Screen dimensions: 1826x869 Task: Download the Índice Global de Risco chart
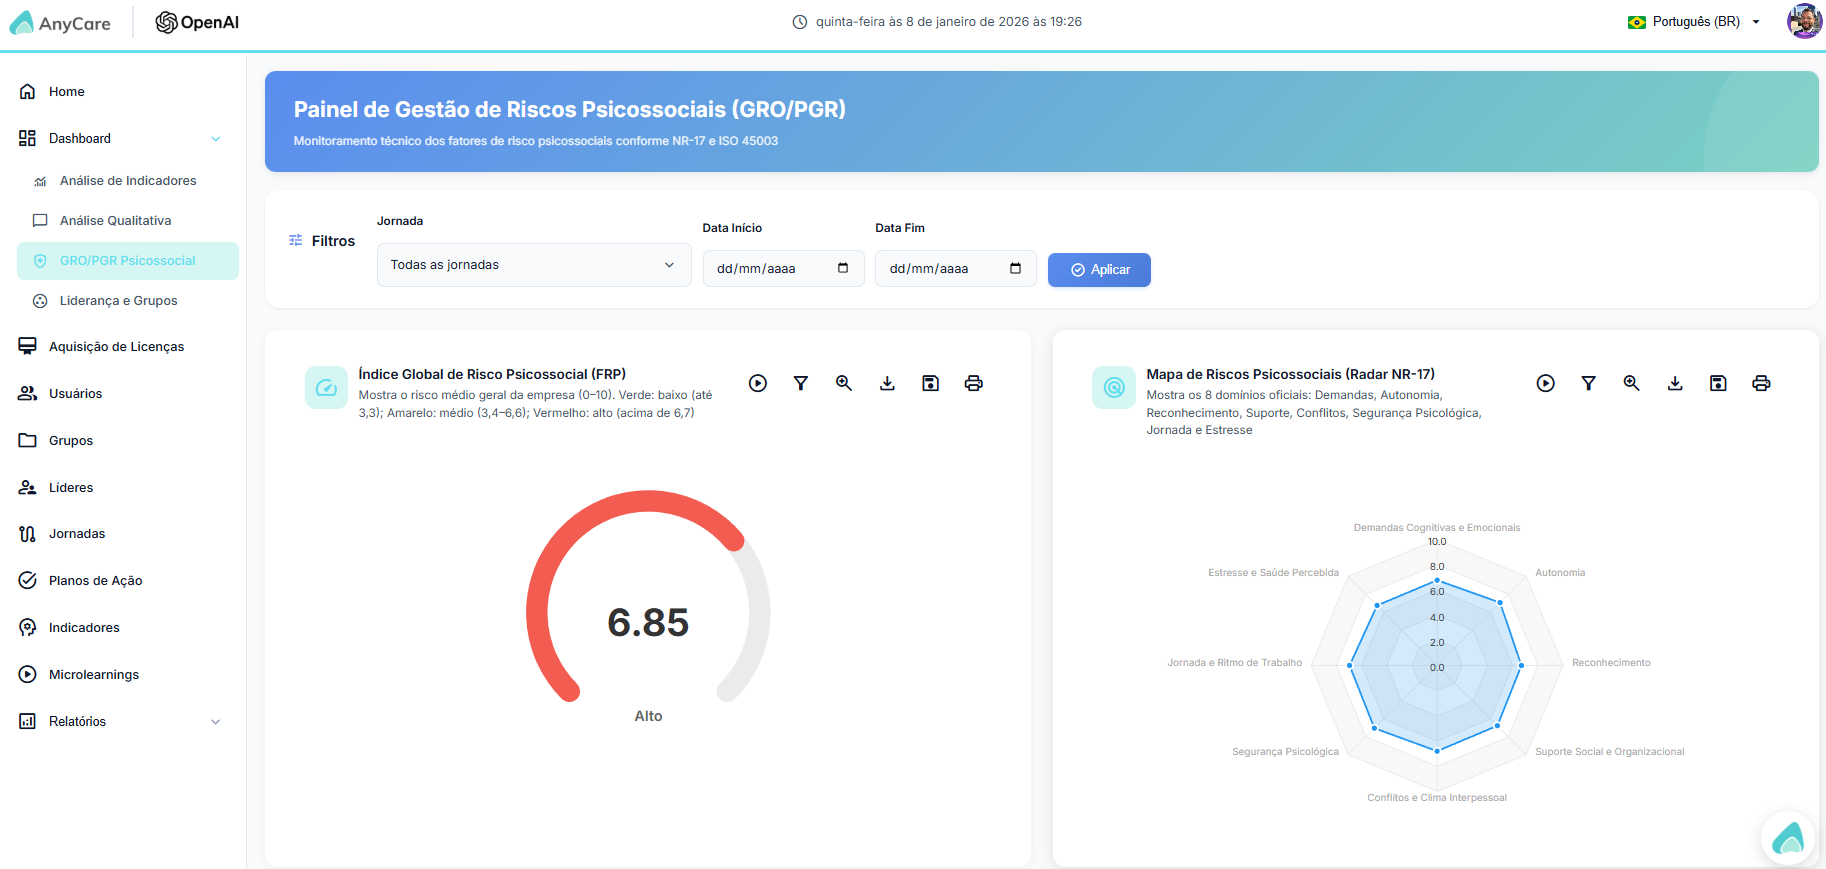tap(887, 383)
